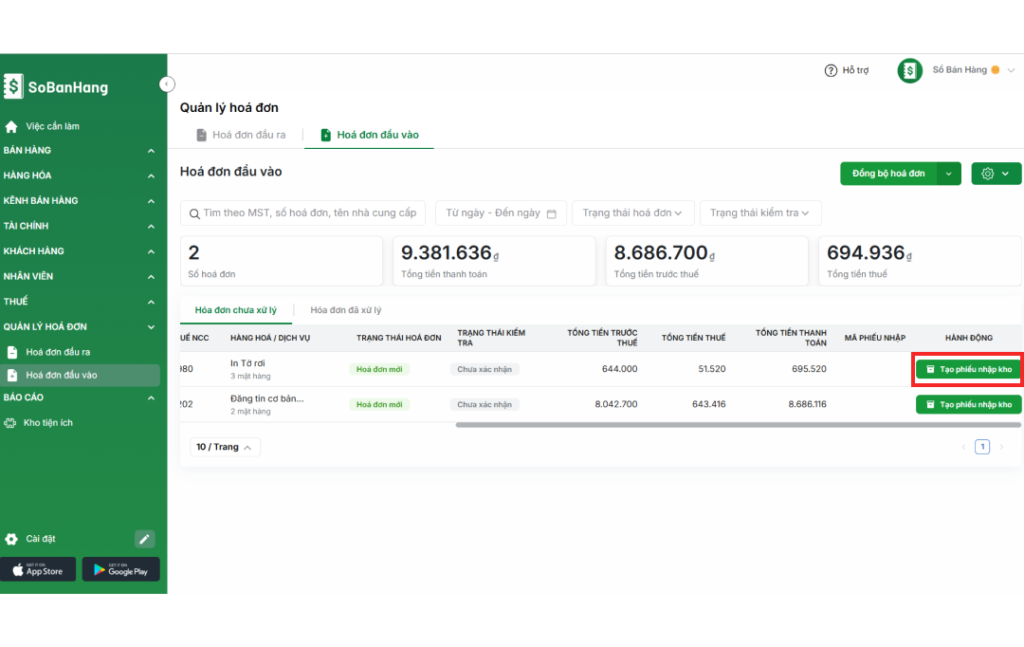Expand the Trạng thái hoá đơn dropdown
Image resolution: width=1024 pixels, height=647 pixels.
pyautogui.click(x=633, y=213)
